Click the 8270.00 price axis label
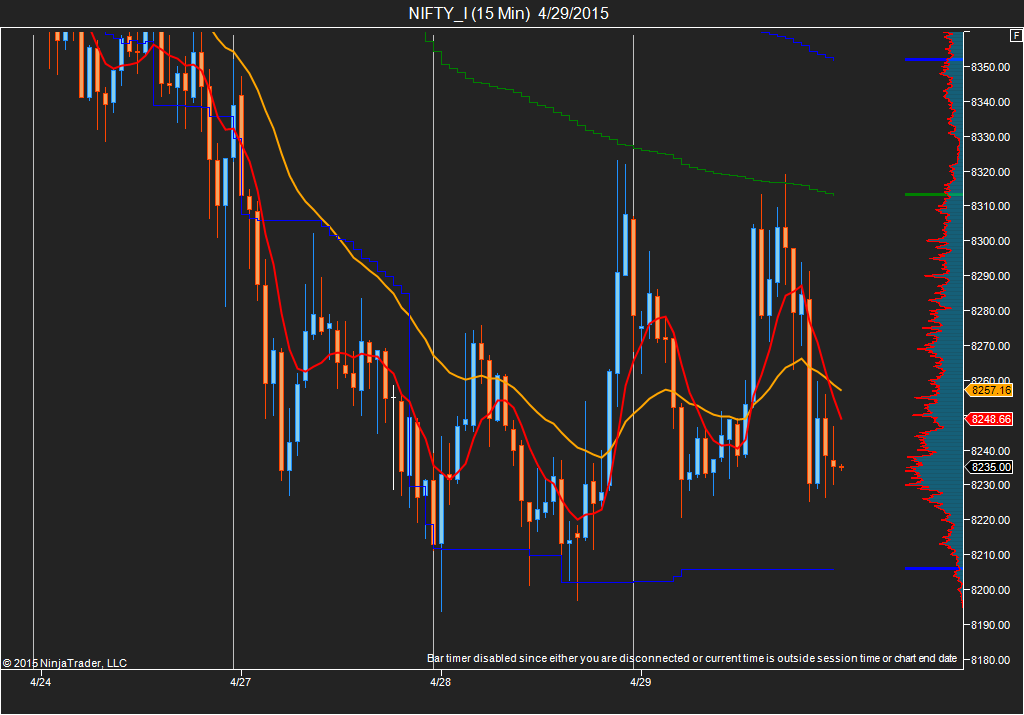This screenshot has height=715, width=1024. click(x=990, y=346)
